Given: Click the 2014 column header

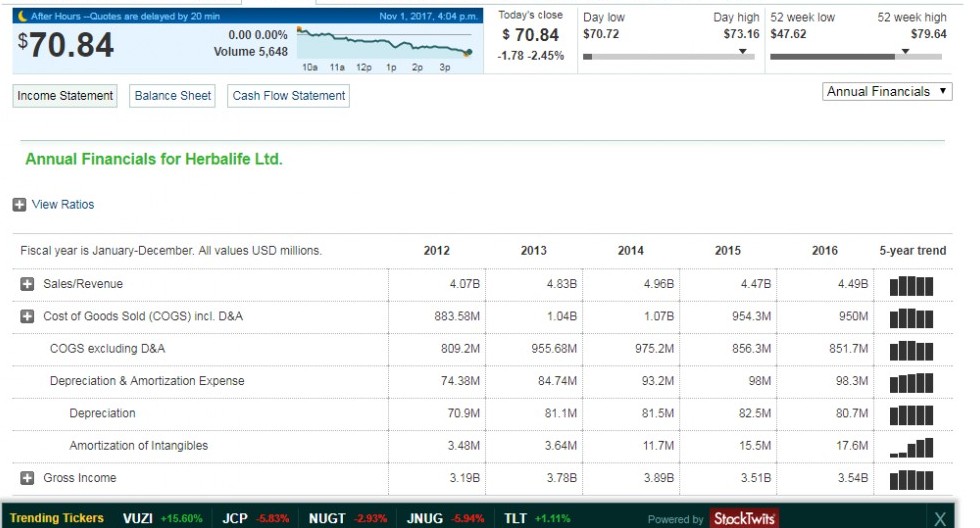Looking at the screenshot, I should pos(631,251).
